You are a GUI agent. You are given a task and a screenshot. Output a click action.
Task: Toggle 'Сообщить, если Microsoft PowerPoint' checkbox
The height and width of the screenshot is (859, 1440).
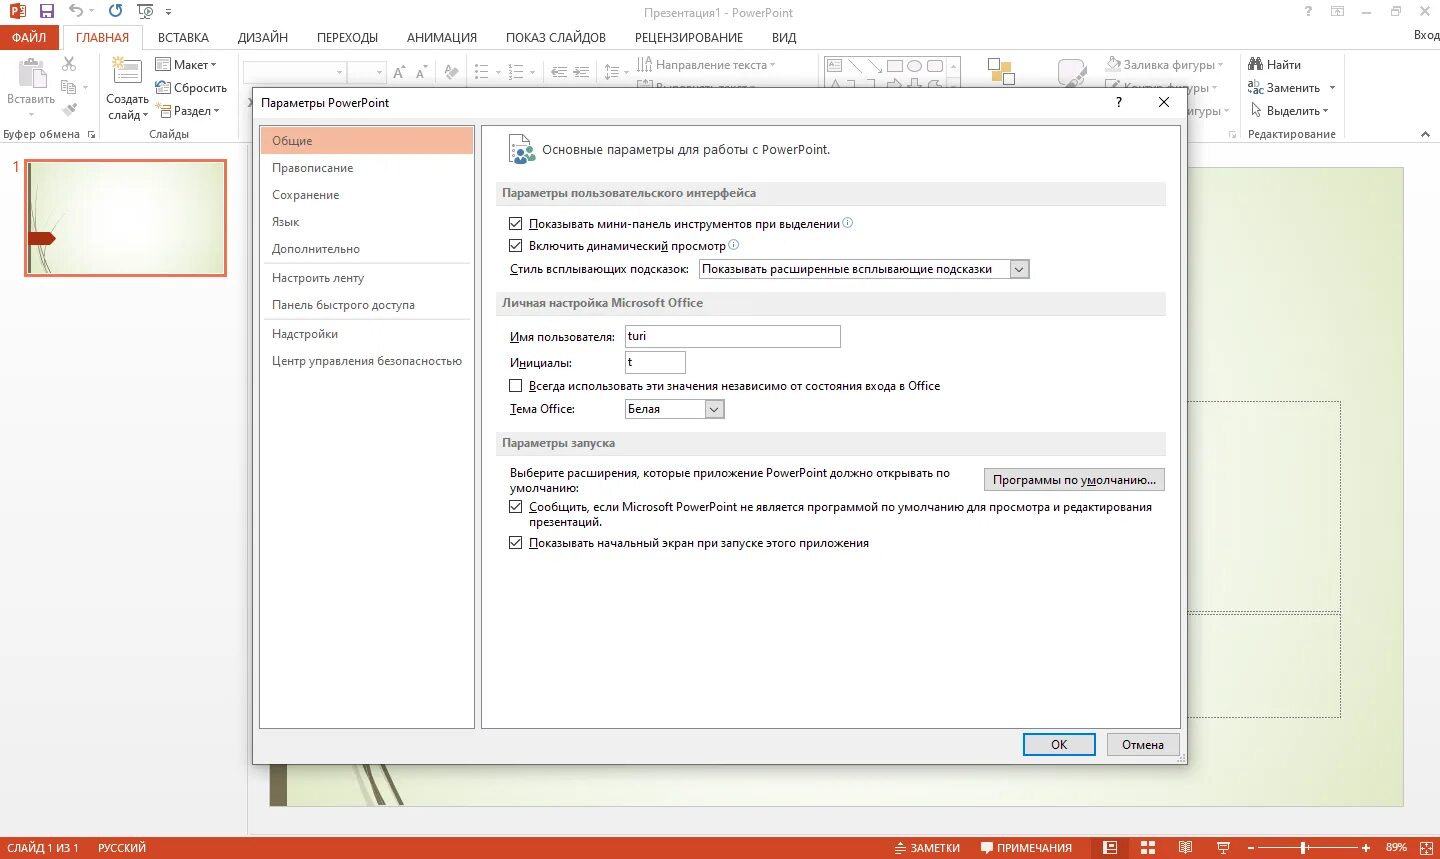pyautogui.click(x=516, y=507)
